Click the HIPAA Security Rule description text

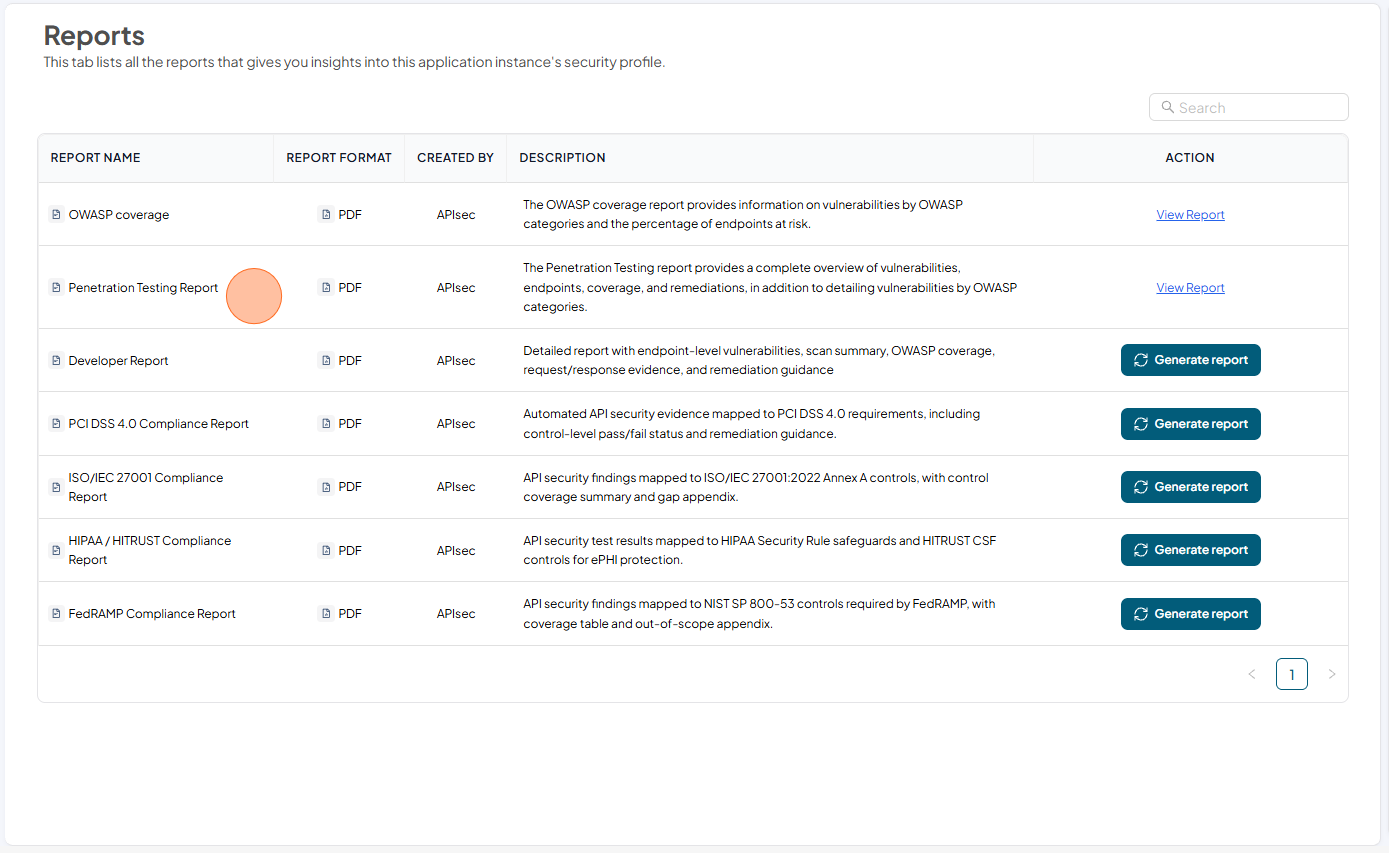click(x=760, y=550)
